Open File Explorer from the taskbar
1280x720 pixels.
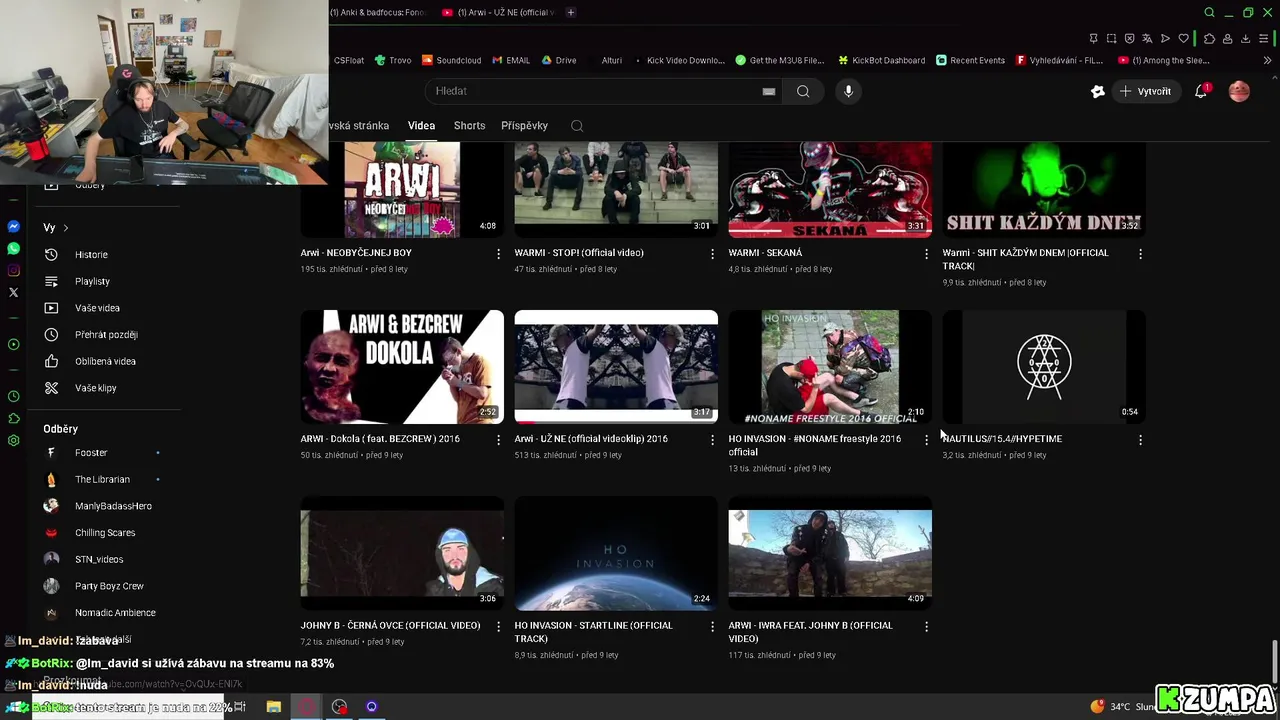coord(274,707)
